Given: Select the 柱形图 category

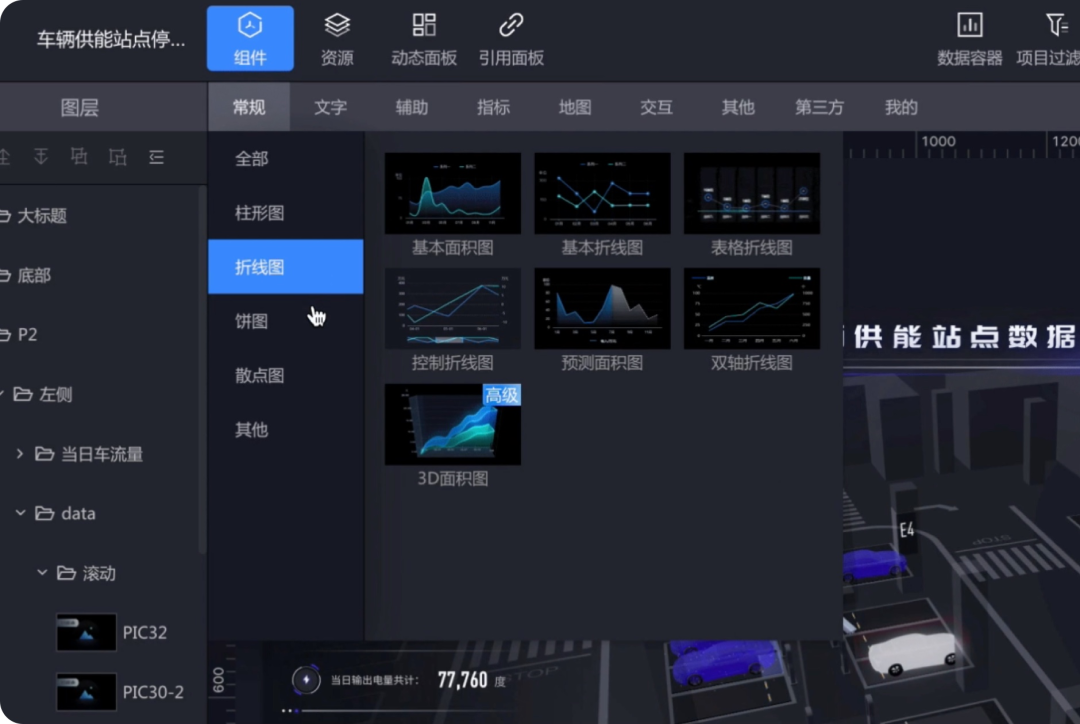Looking at the screenshot, I should point(286,213).
